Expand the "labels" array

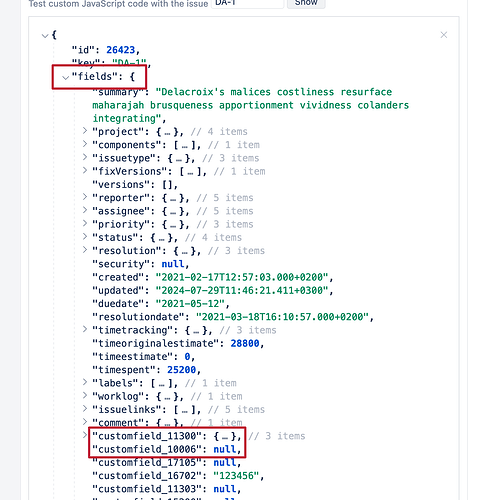pos(85,382)
